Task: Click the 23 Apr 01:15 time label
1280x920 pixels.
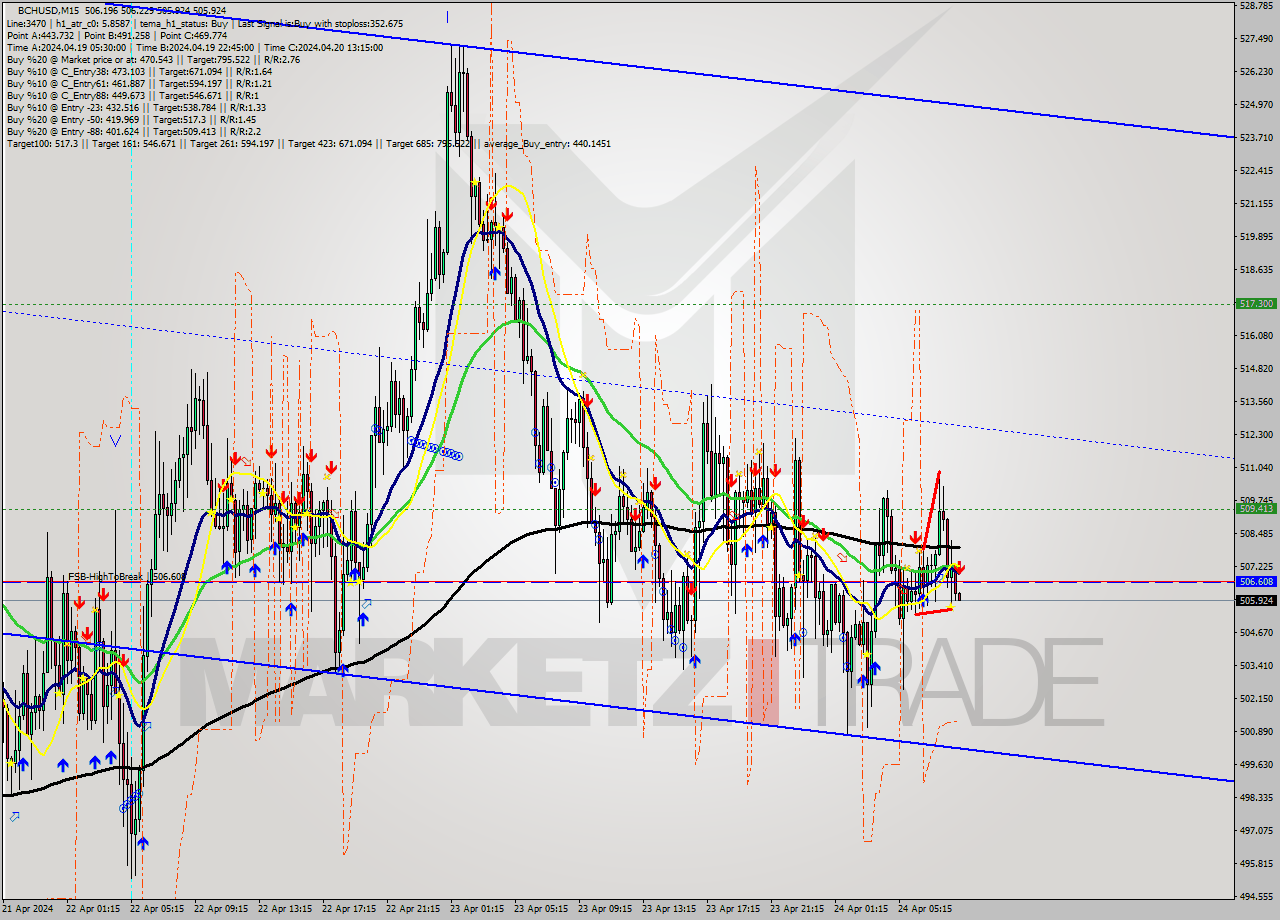Action: click(477, 909)
